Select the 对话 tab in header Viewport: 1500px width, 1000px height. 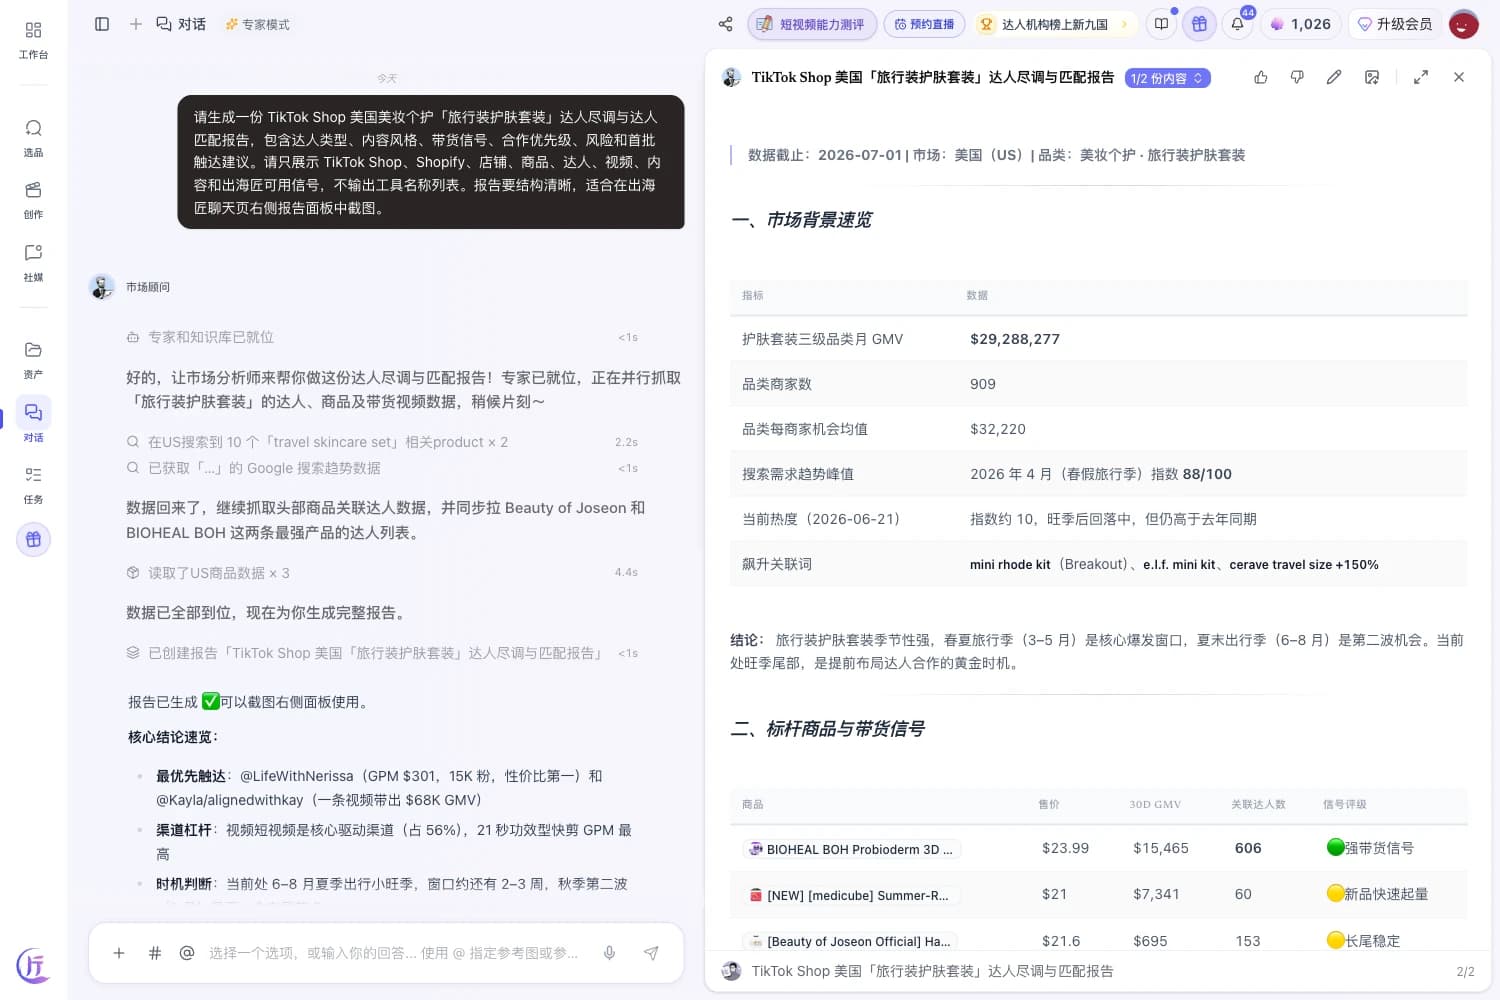pos(181,24)
